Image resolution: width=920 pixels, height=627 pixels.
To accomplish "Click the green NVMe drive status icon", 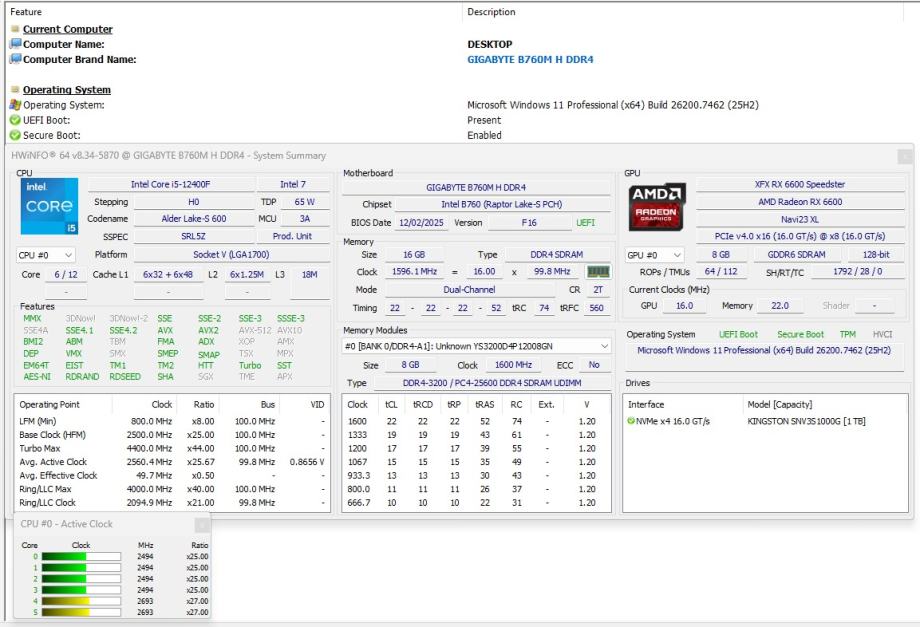I will tap(631, 421).
